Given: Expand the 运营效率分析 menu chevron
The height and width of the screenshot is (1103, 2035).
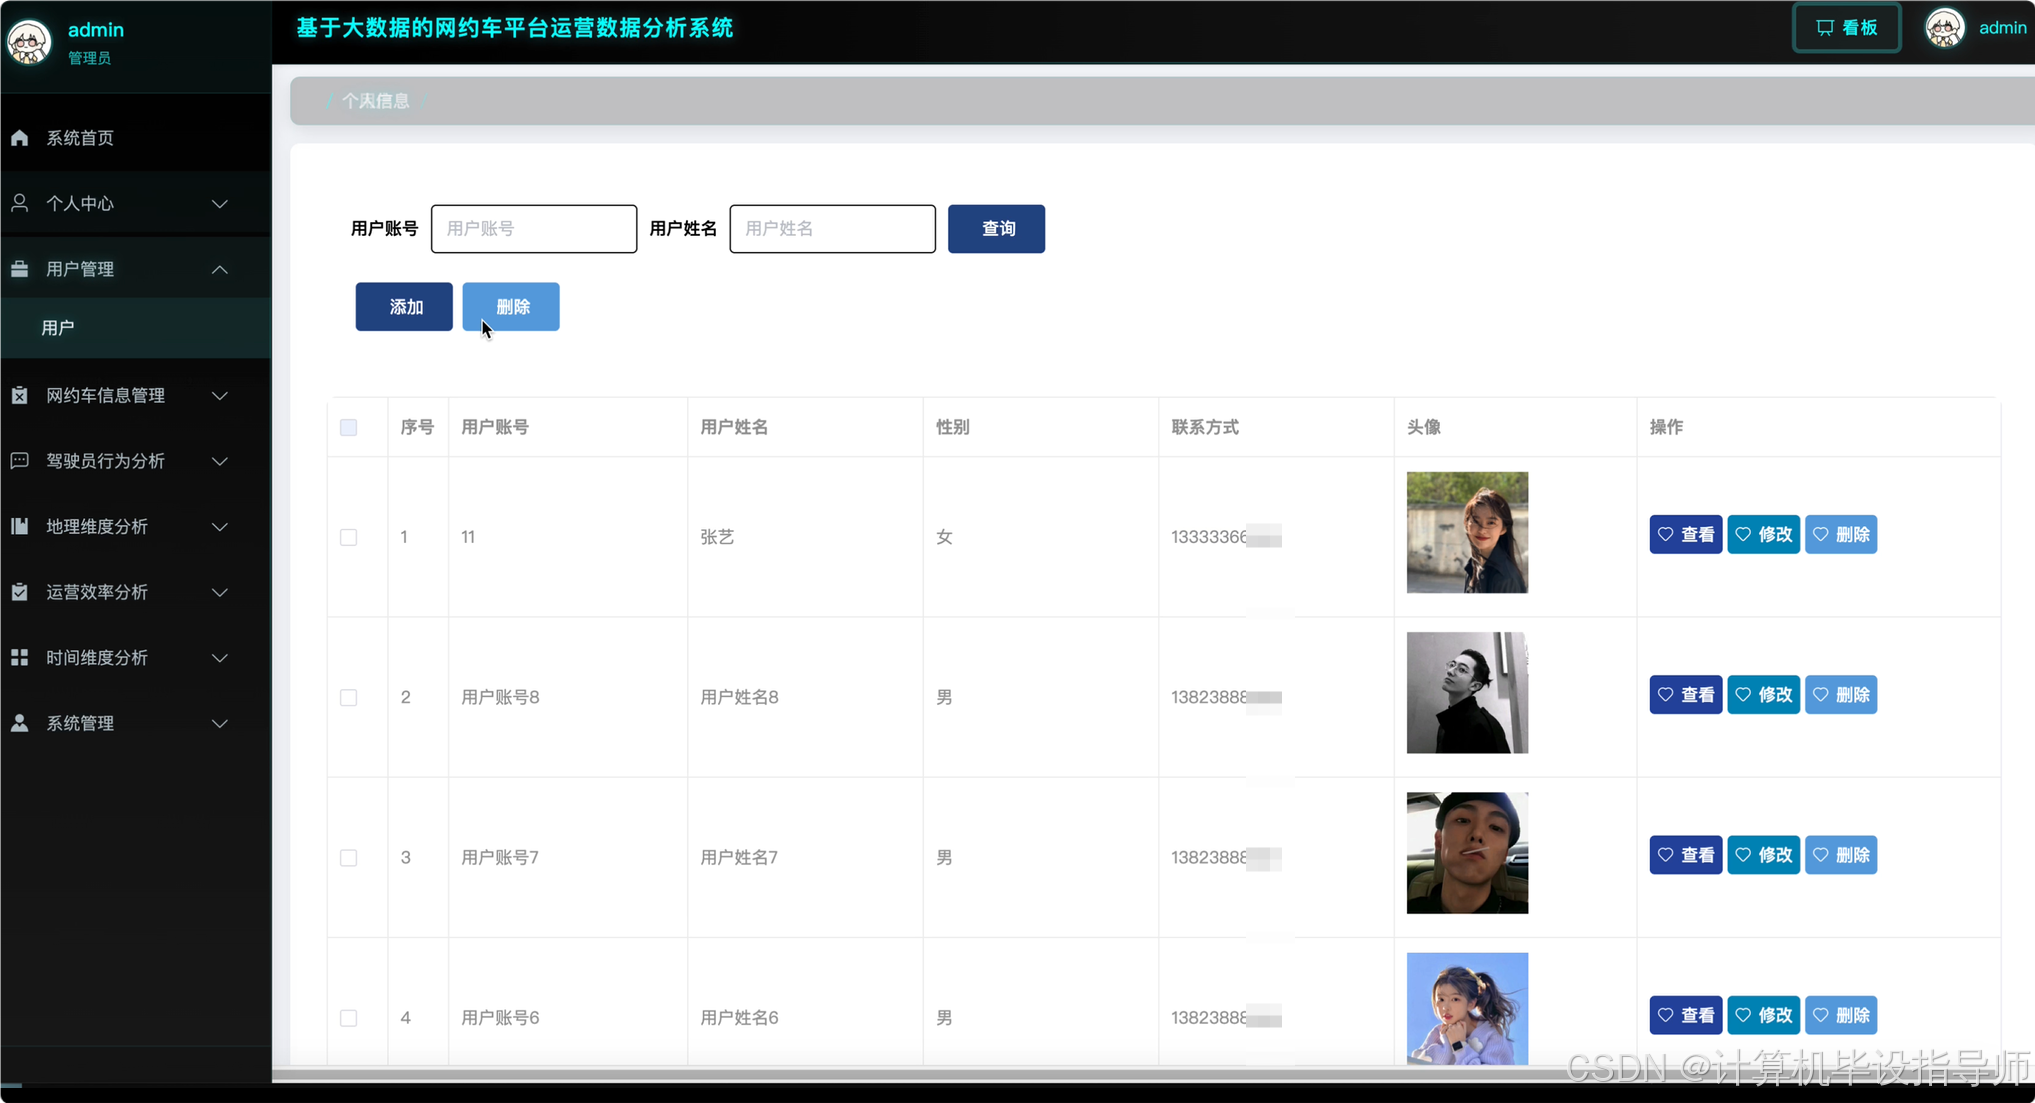Looking at the screenshot, I should 220,592.
